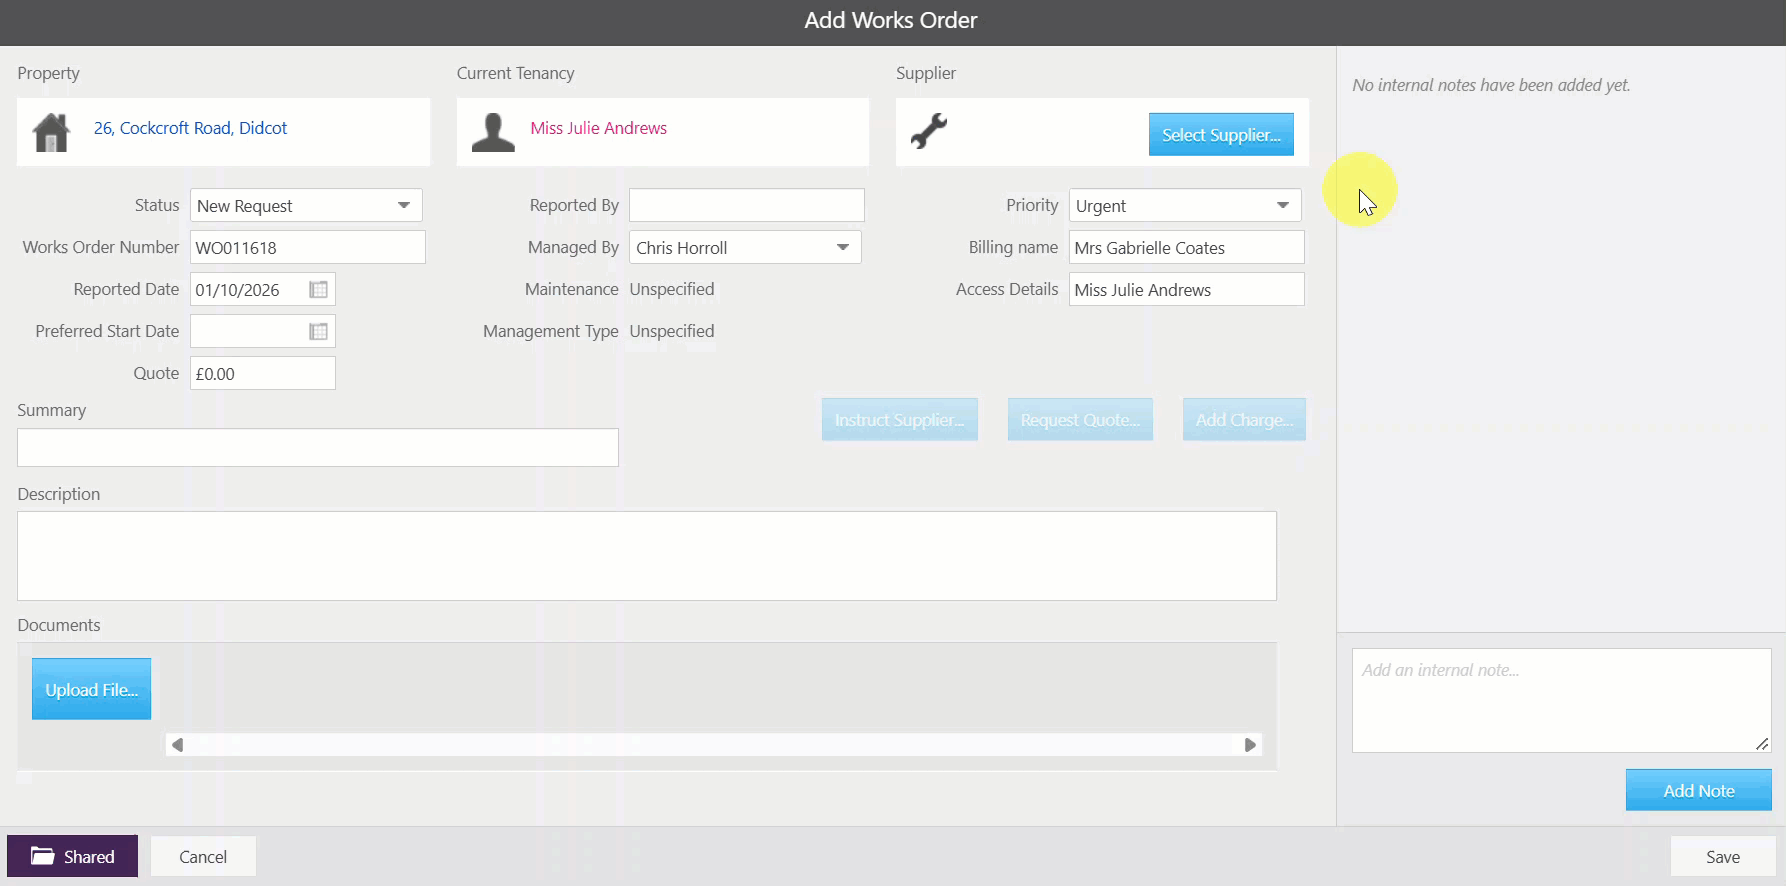1786x886 pixels.
Task: Click the Save button
Action: tap(1723, 857)
